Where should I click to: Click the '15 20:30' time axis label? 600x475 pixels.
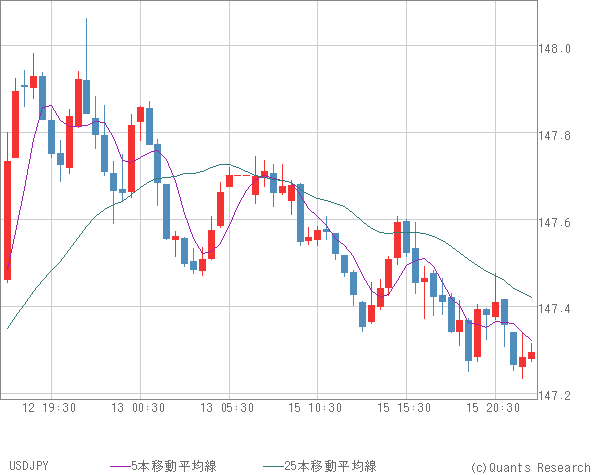pyautogui.click(x=493, y=408)
